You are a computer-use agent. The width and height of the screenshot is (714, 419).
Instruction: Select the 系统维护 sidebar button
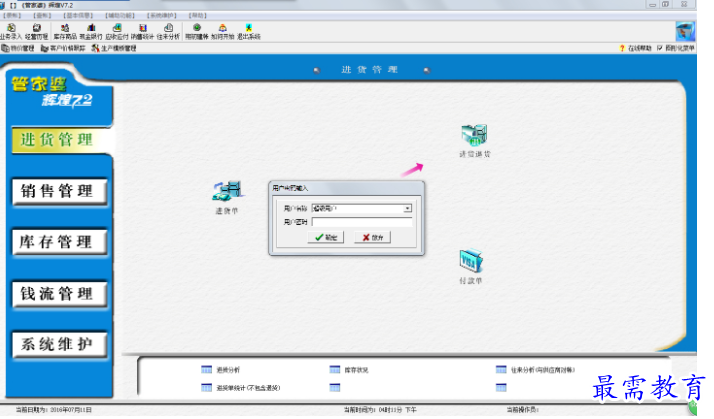point(60,344)
